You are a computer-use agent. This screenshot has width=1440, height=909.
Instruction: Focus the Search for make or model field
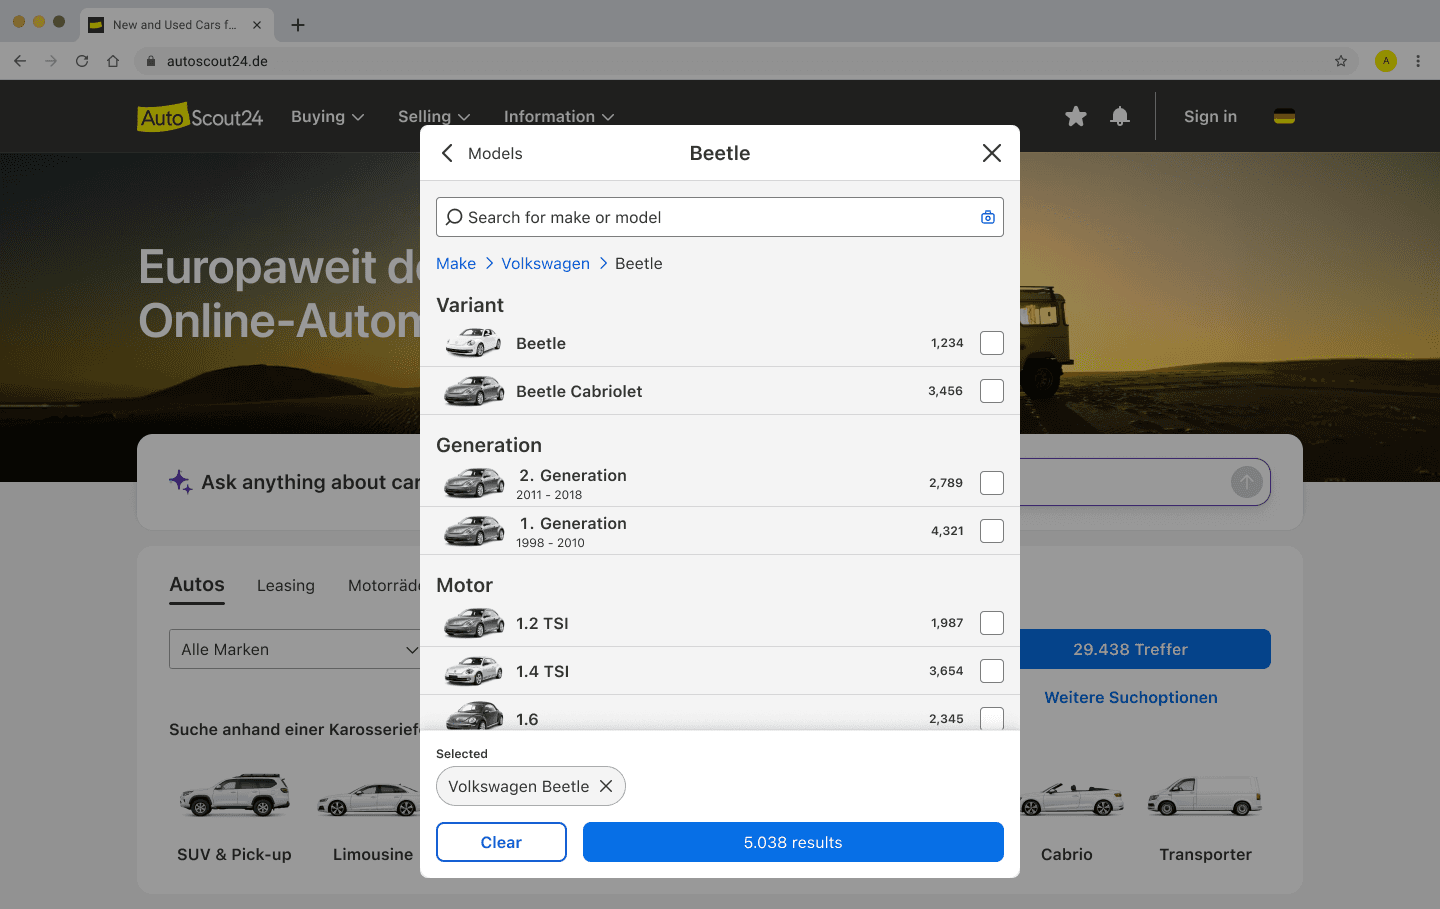720,217
